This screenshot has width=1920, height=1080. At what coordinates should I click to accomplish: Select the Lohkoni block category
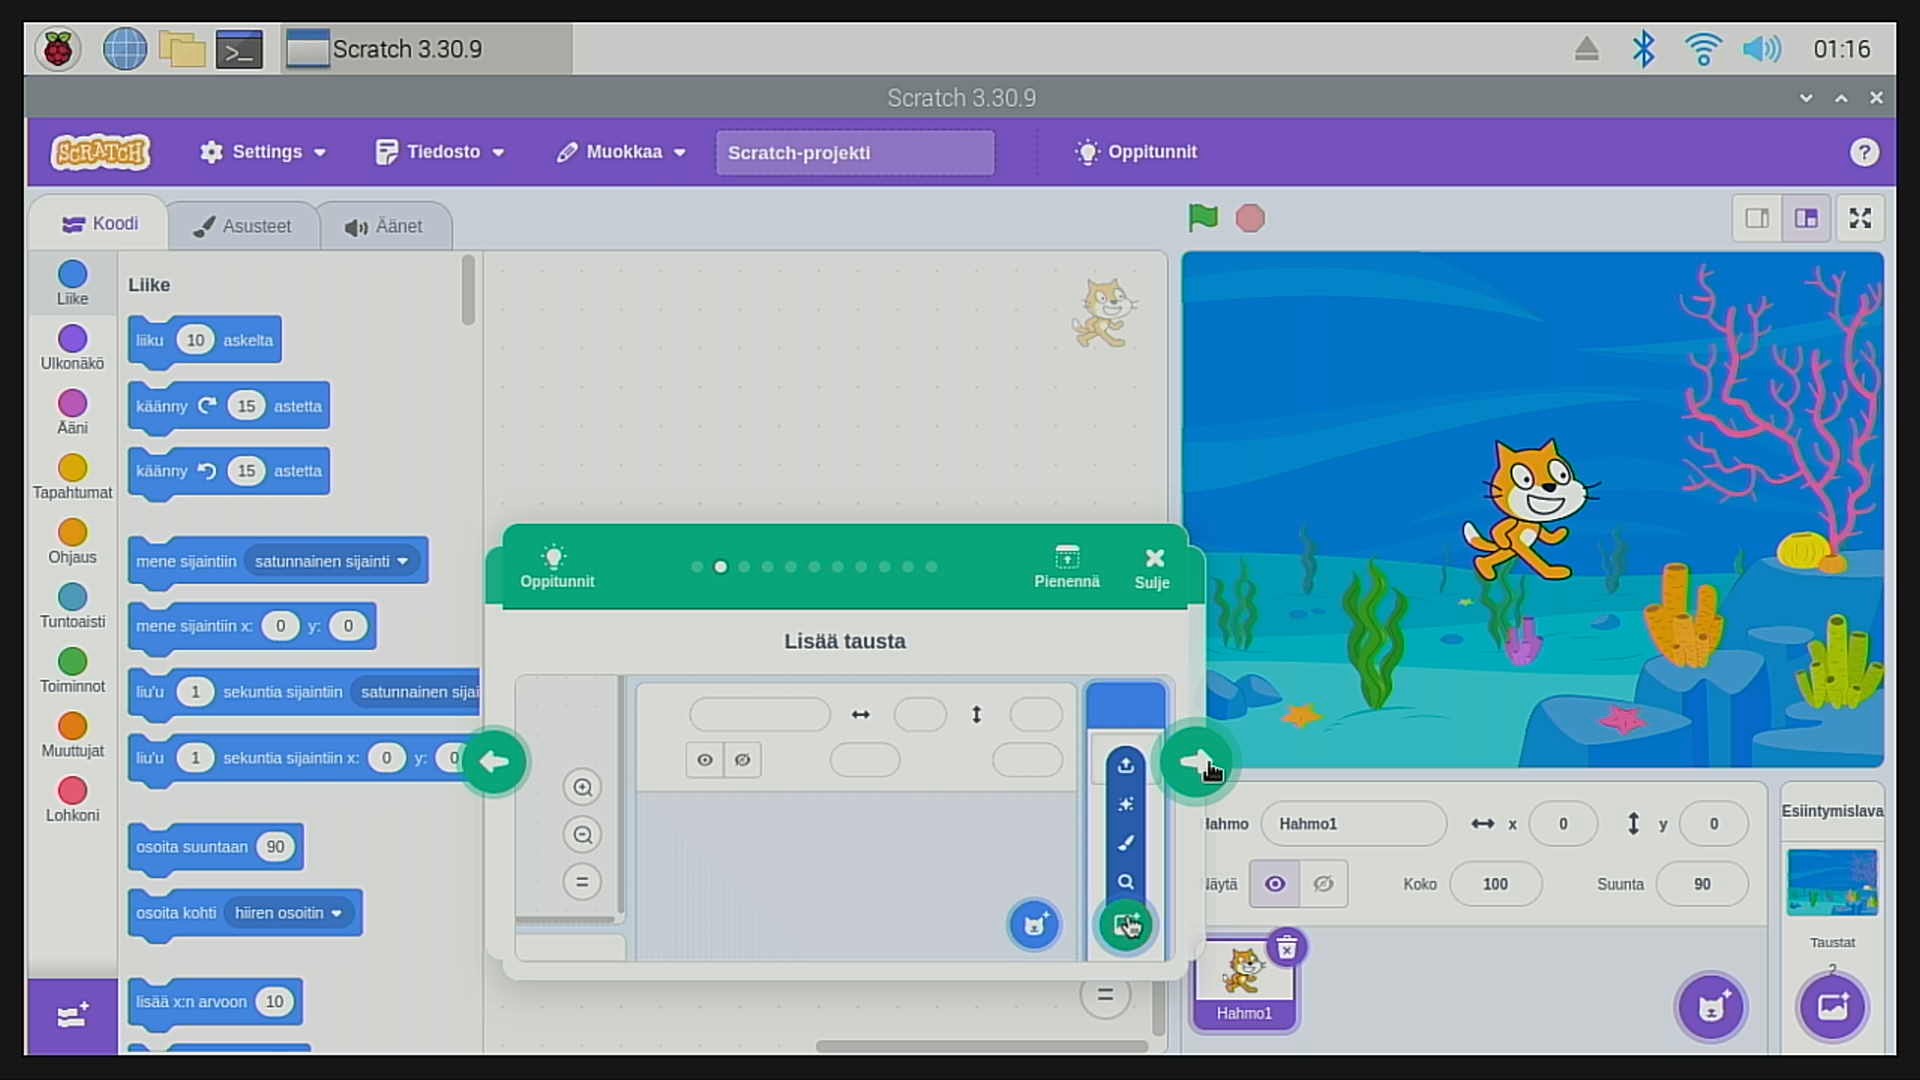(x=72, y=800)
